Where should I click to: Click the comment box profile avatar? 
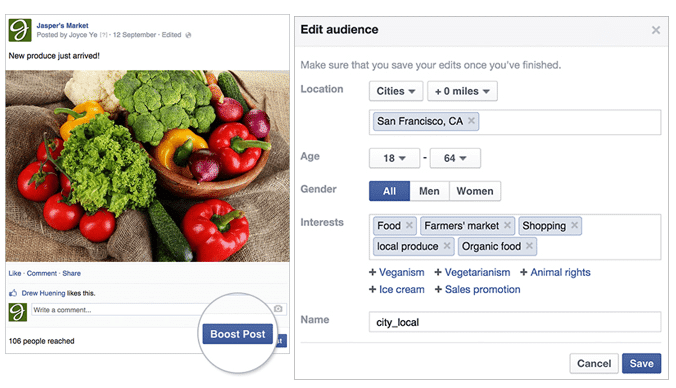tap(18, 312)
